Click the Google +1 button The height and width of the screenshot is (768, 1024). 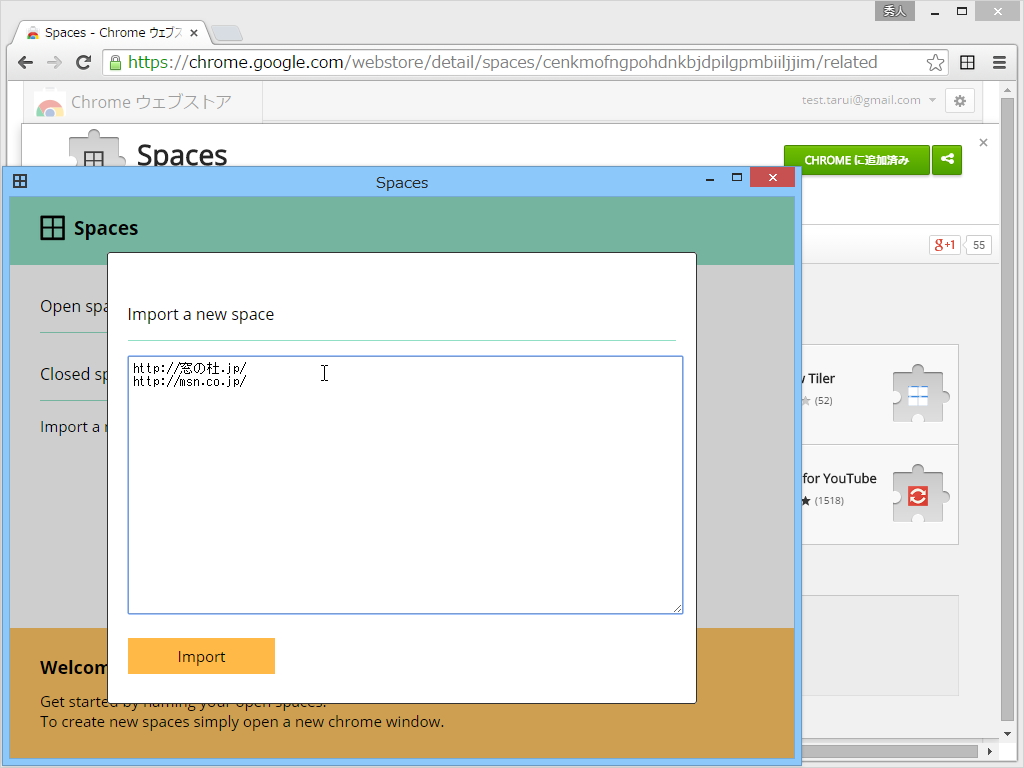coord(944,245)
